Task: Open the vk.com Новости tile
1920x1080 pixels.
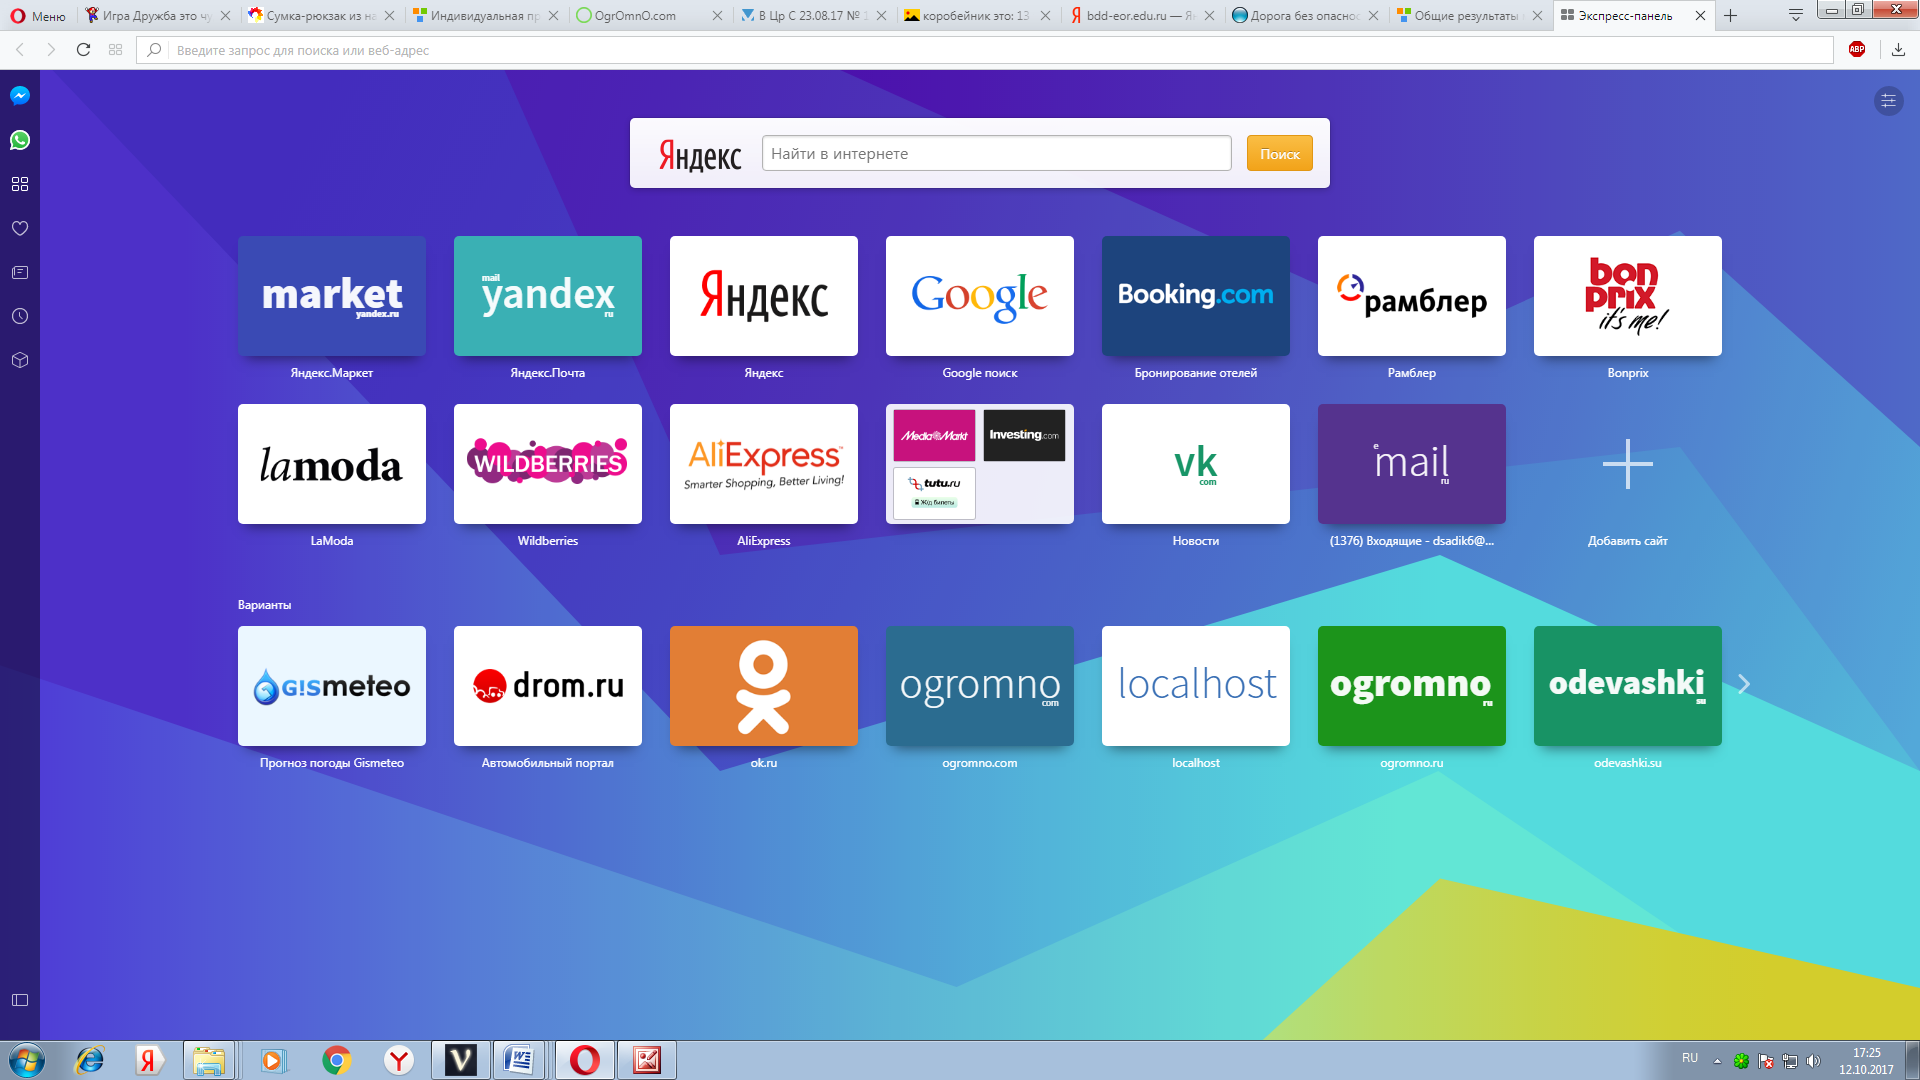Action: tap(1196, 464)
